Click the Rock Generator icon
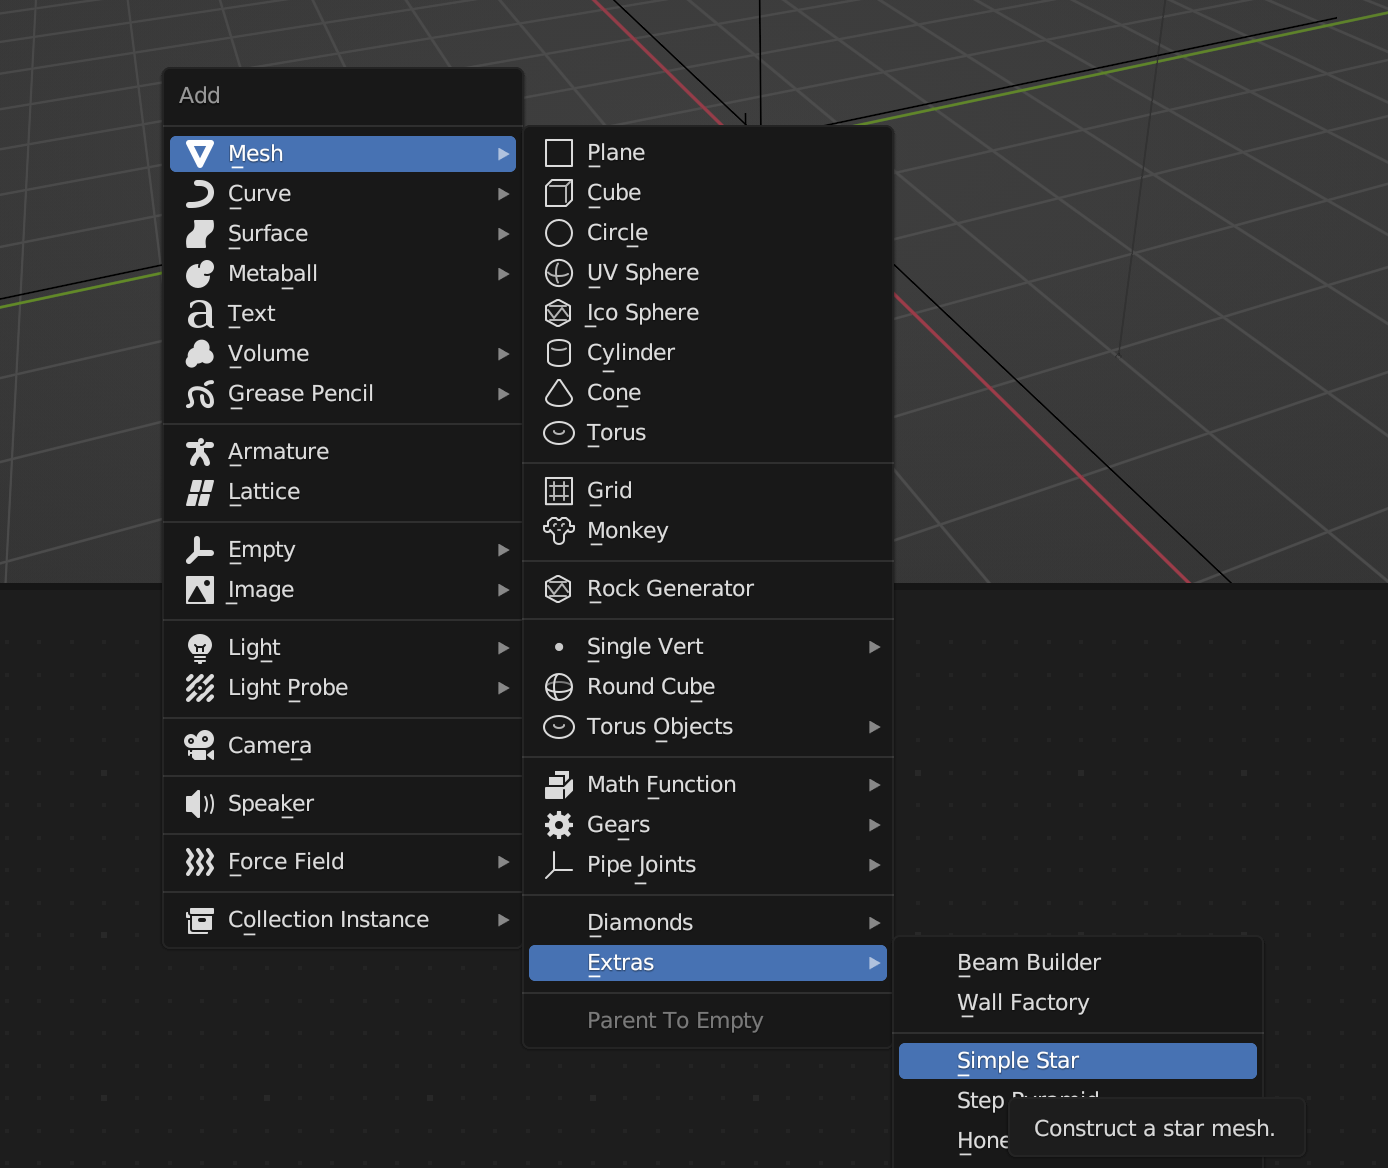The image size is (1388, 1168). click(559, 589)
